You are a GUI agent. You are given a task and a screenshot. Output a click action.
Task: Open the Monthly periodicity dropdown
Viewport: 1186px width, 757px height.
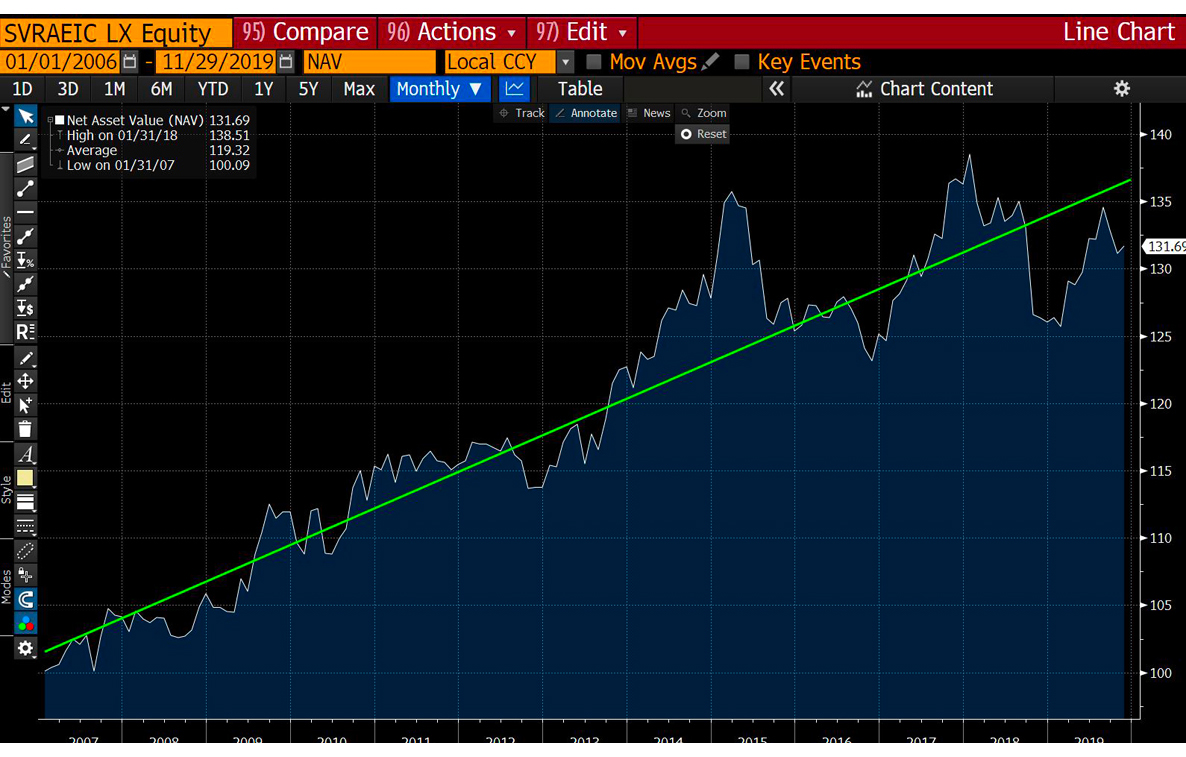439,89
